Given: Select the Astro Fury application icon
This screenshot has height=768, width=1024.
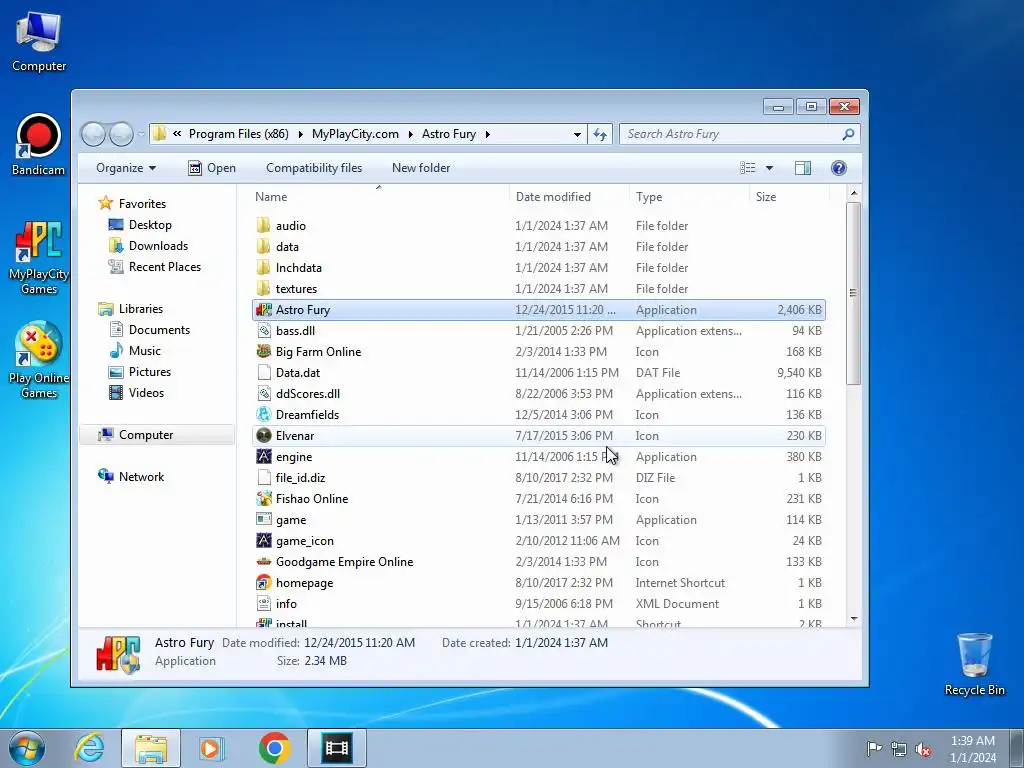Looking at the screenshot, I should (264, 310).
